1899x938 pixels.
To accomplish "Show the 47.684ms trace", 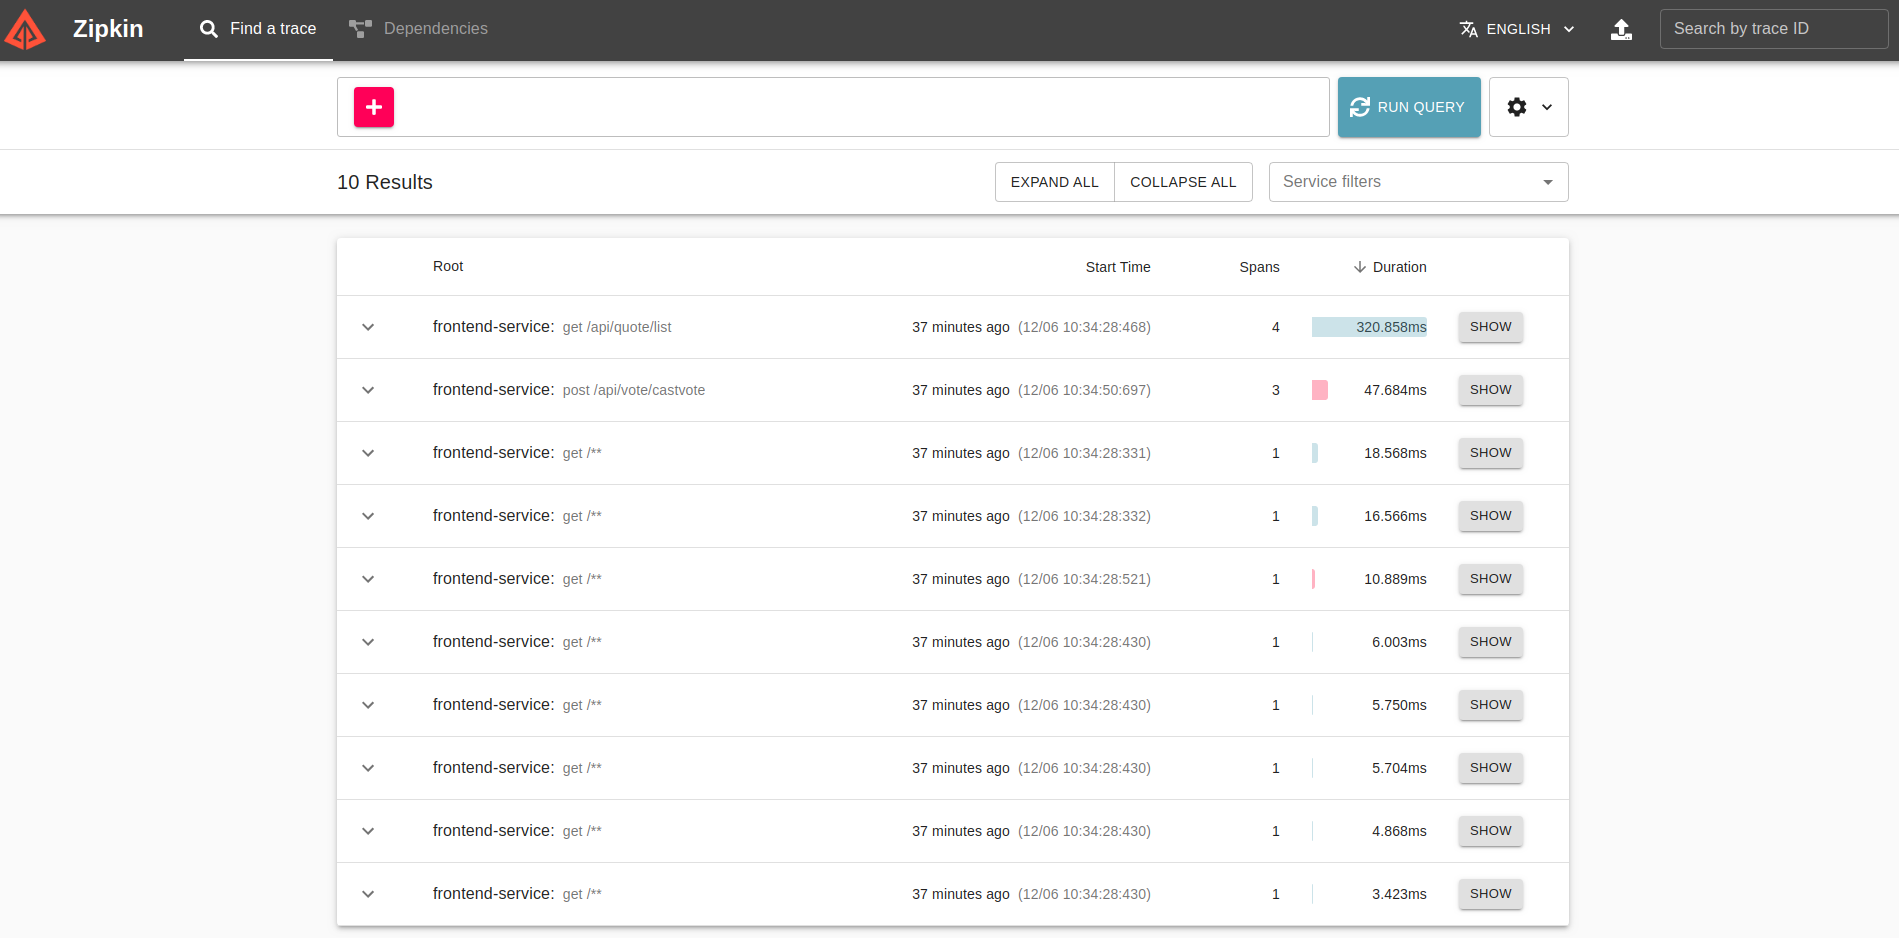I will [1490, 390].
